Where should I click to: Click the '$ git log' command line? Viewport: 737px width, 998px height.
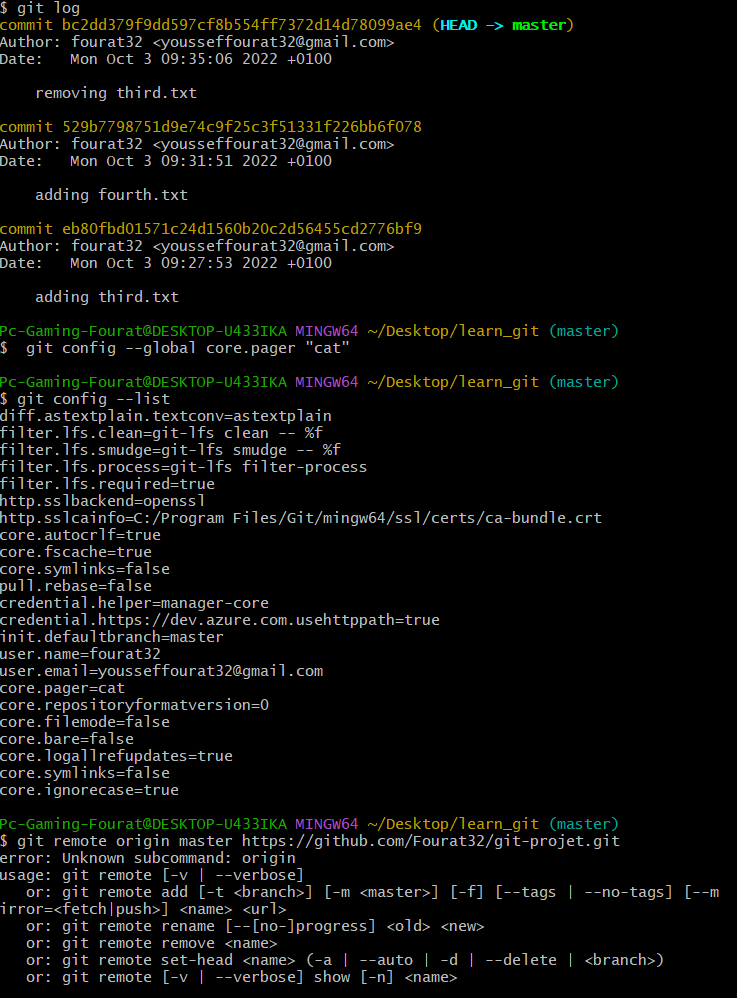pos(40,8)
